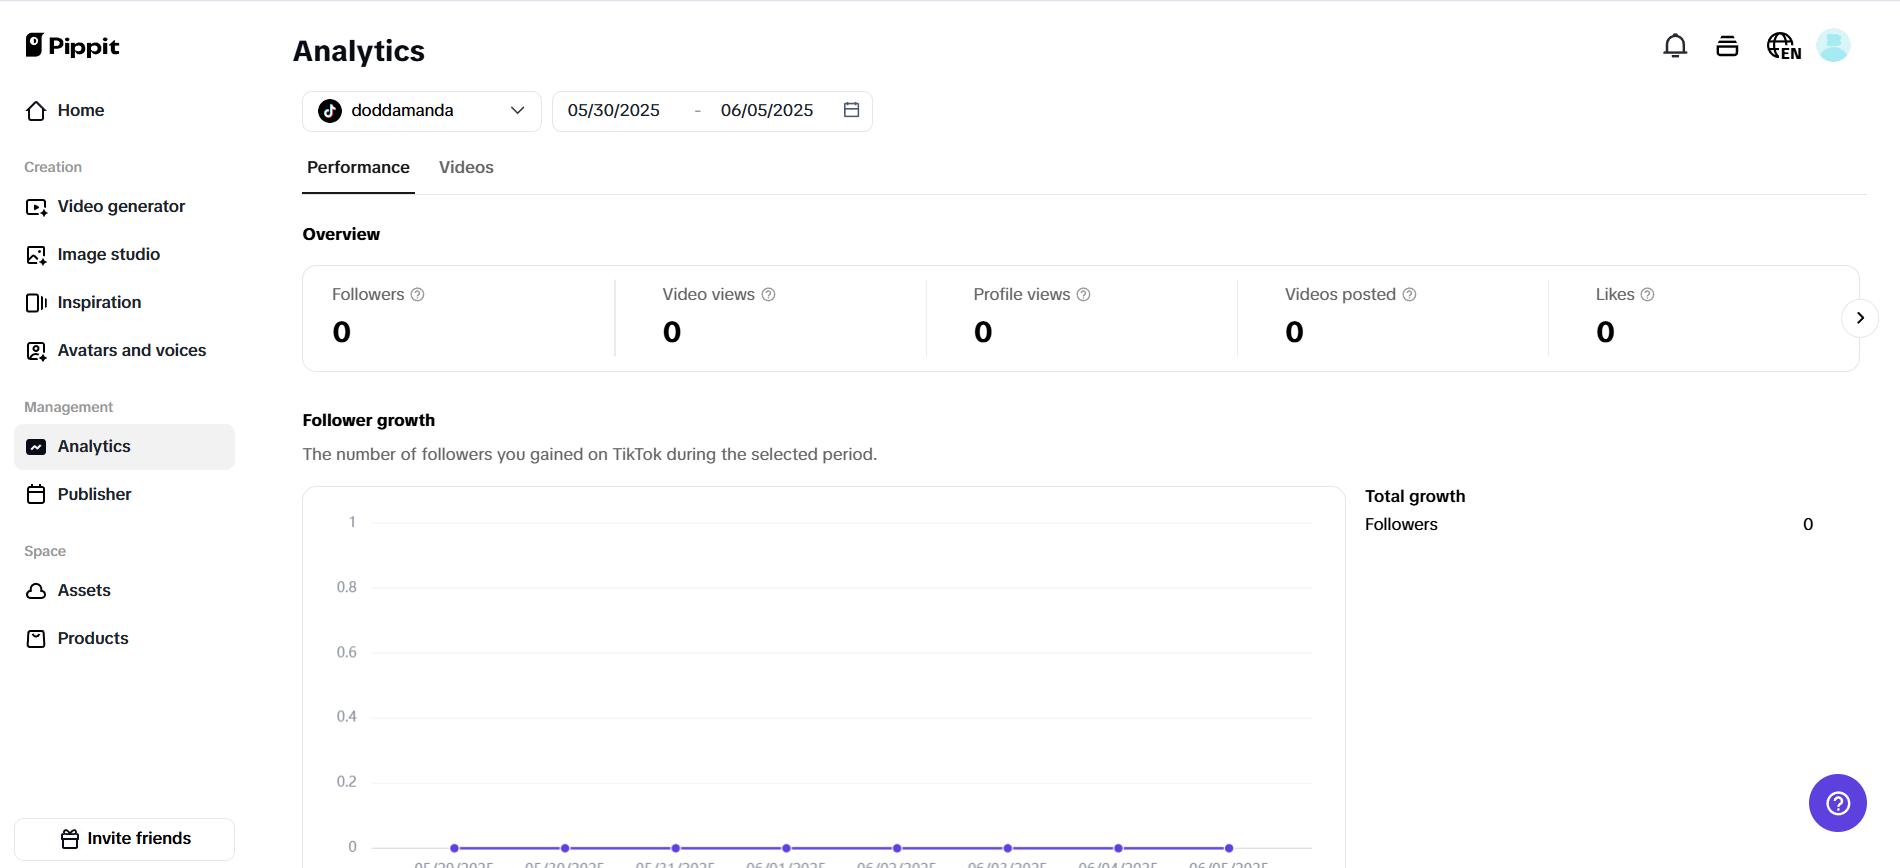
Task: Open Avatars and voices menu item
Action: coord(124,351)
